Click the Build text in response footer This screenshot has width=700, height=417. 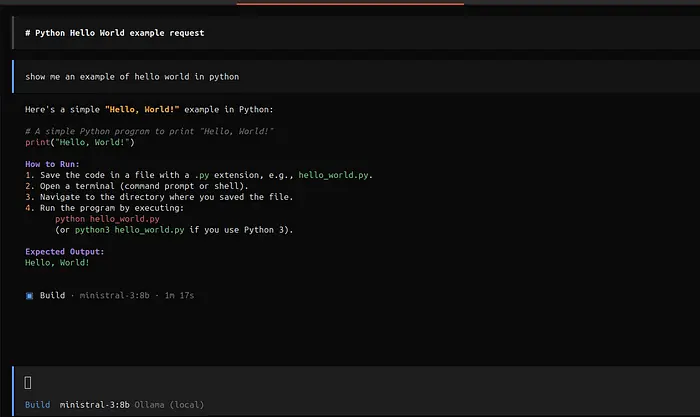(x=52, y=296)
